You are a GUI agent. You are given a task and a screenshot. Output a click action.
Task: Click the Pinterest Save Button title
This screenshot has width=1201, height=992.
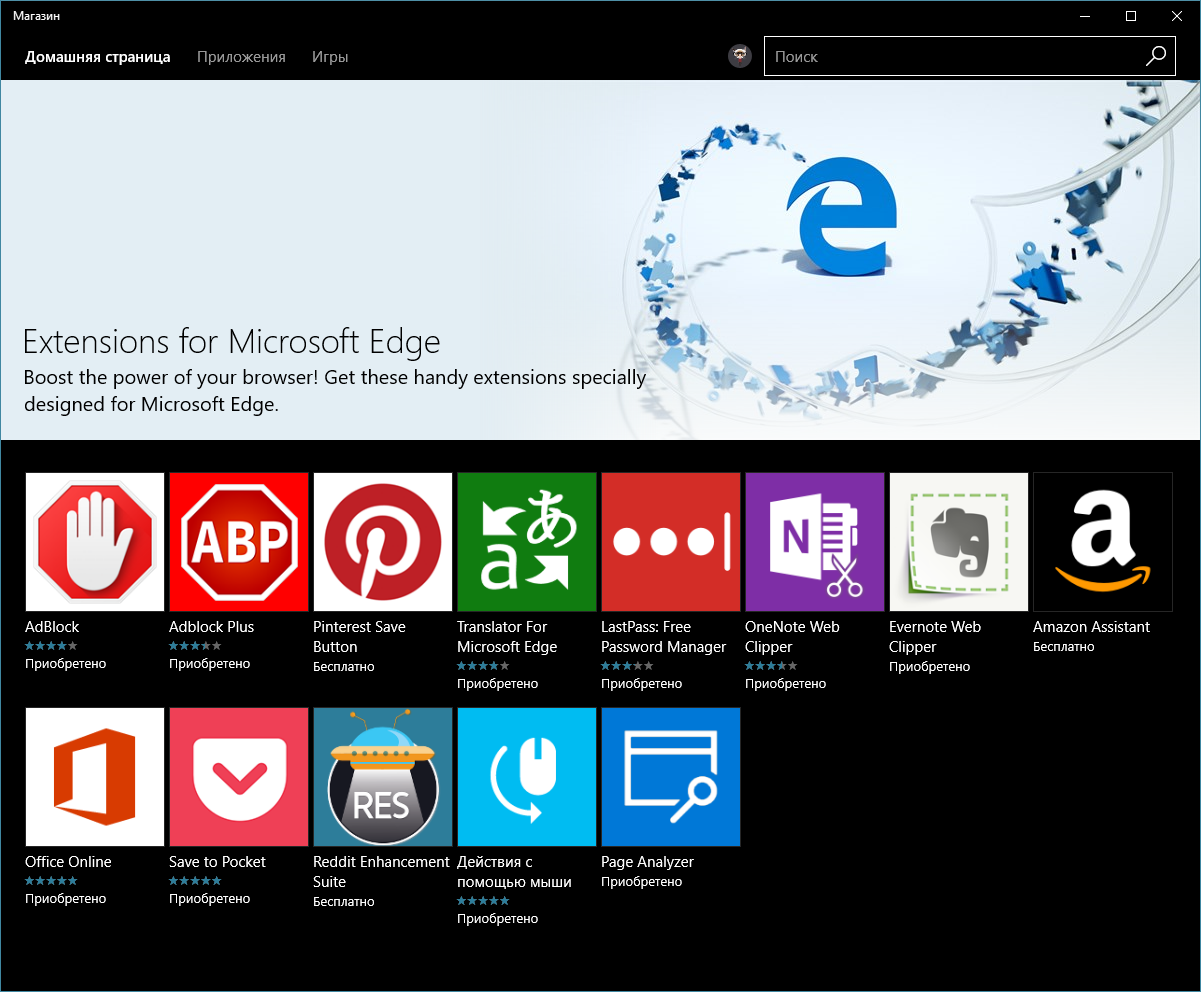coord(360,637)
